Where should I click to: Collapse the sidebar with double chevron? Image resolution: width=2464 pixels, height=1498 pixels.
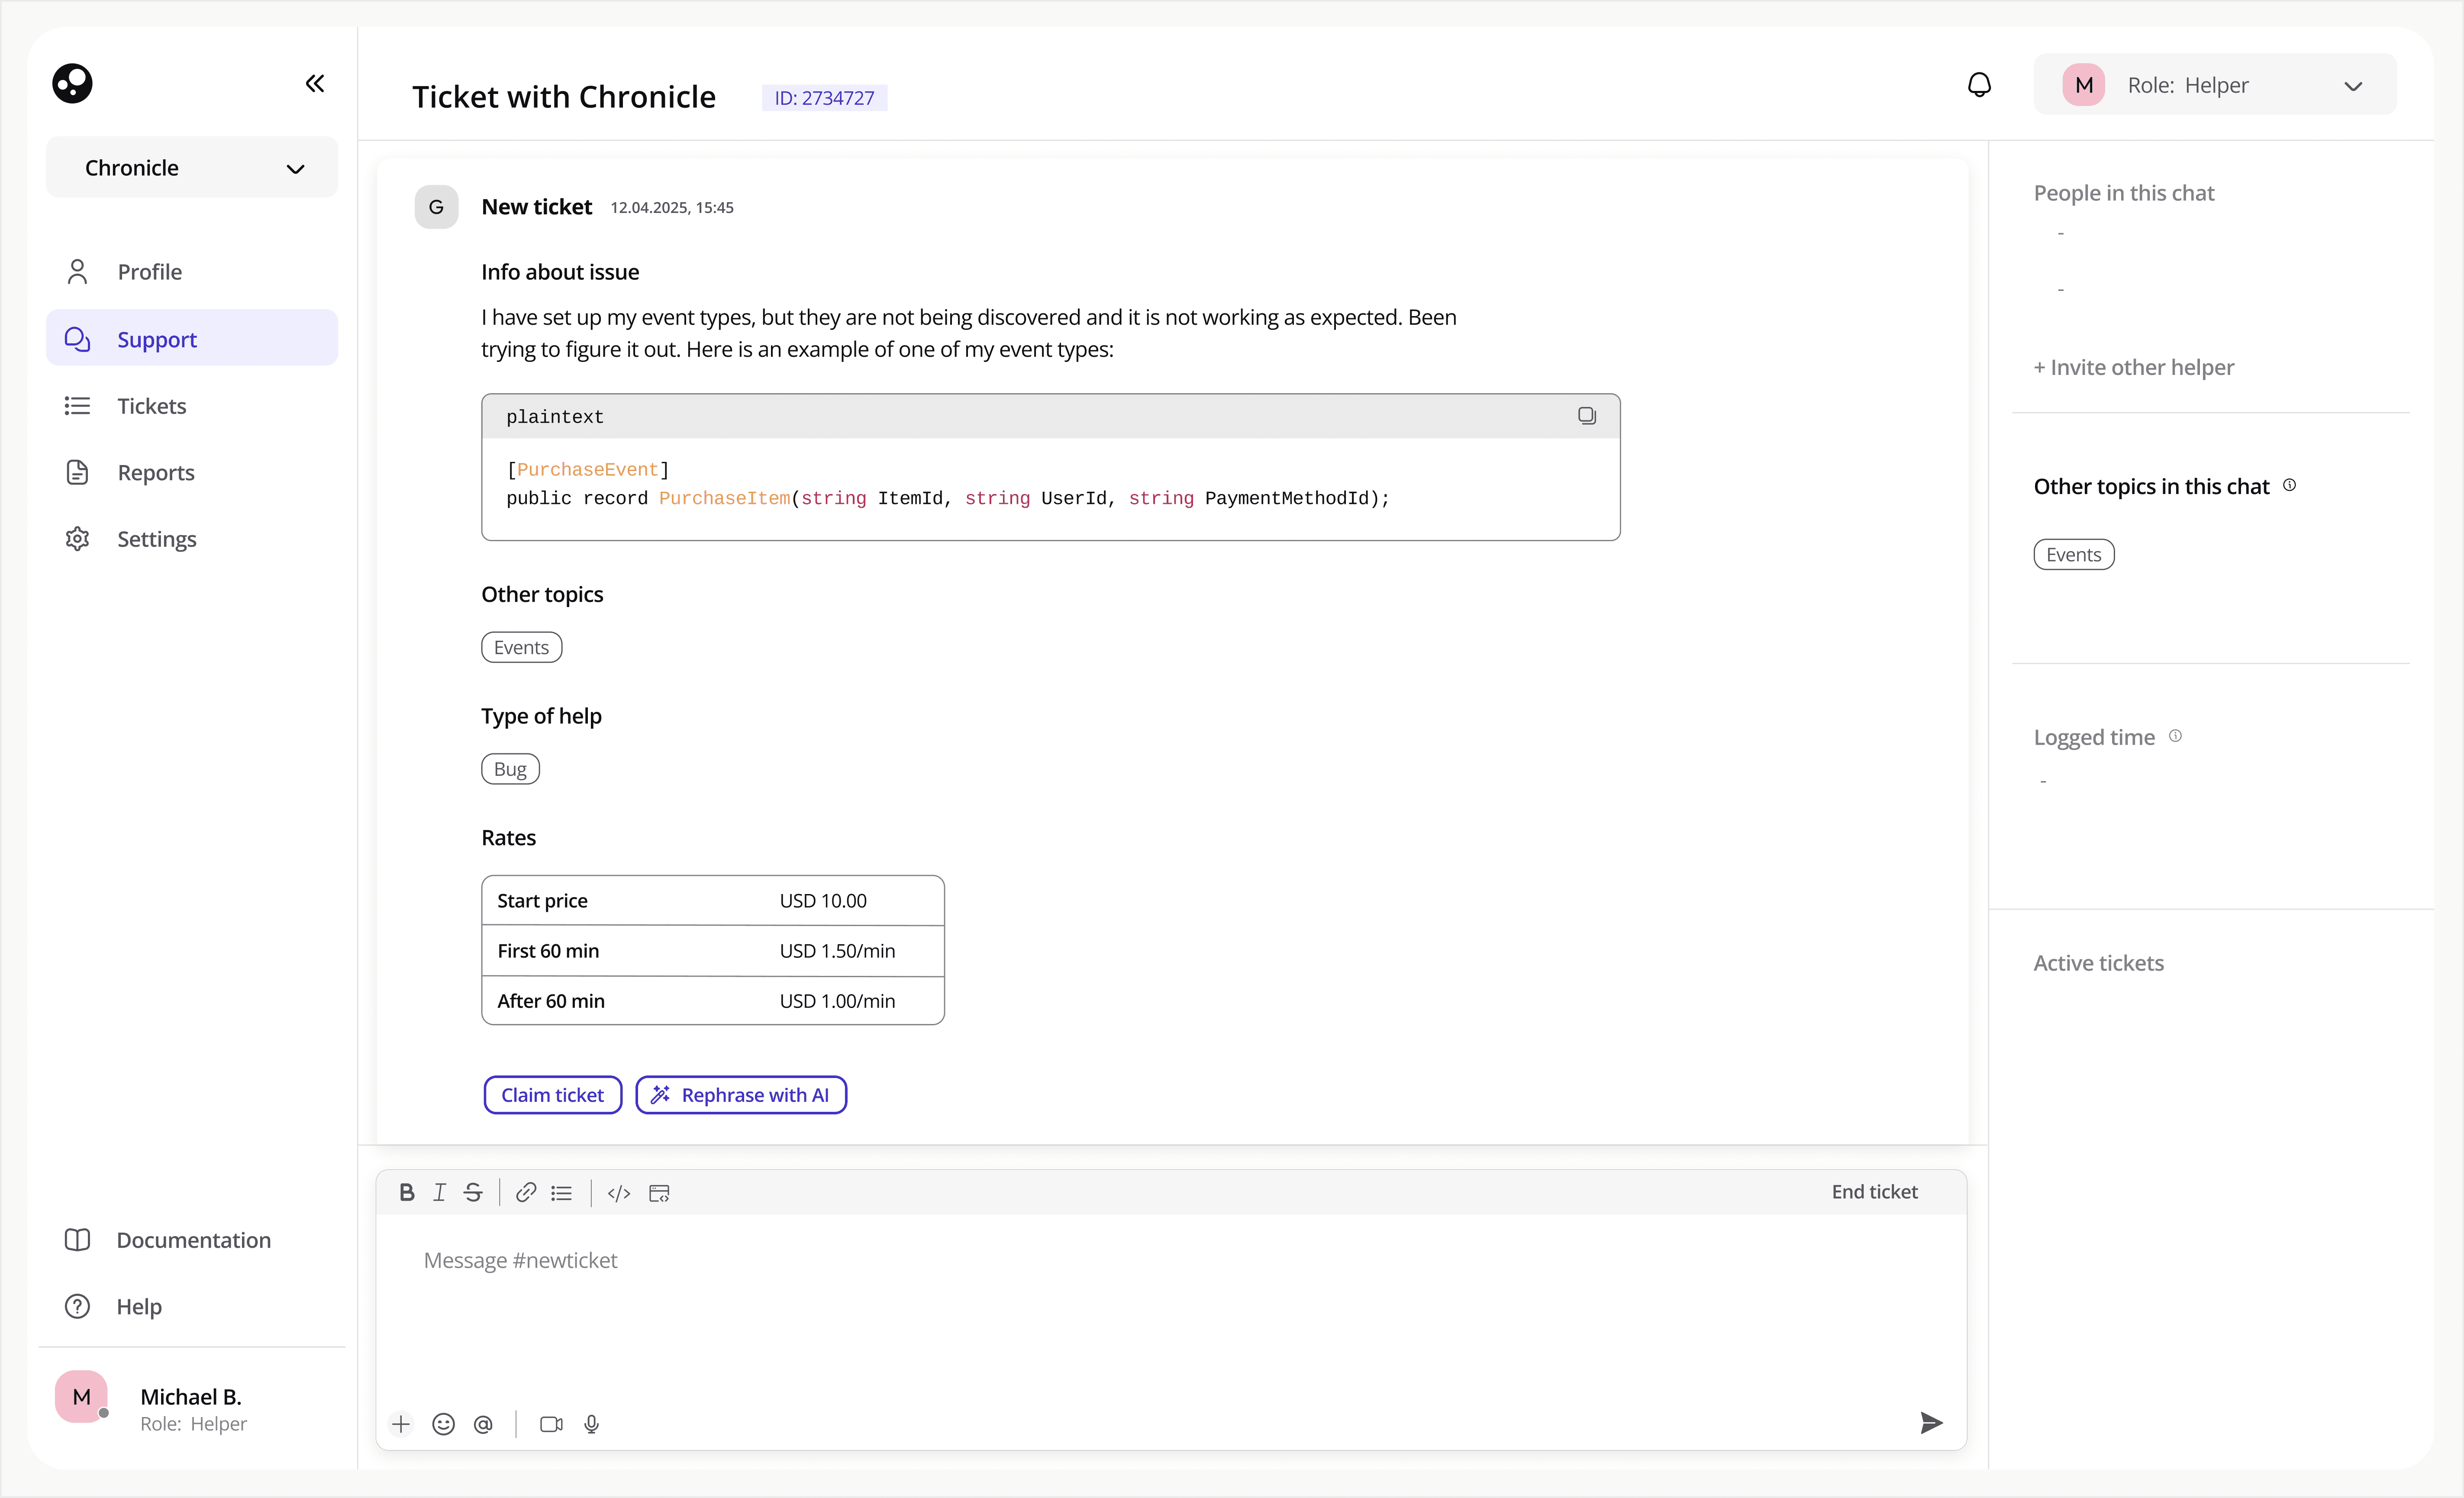click(315, 83)
